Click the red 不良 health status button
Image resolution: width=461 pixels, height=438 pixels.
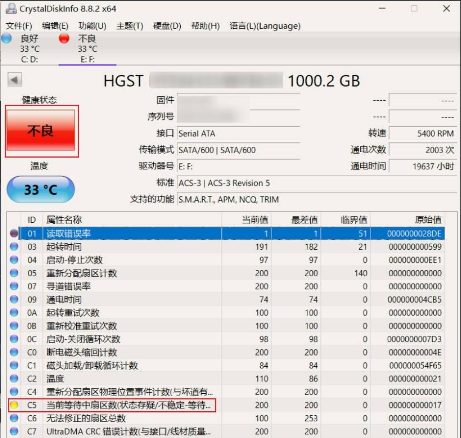pos(42,131)
